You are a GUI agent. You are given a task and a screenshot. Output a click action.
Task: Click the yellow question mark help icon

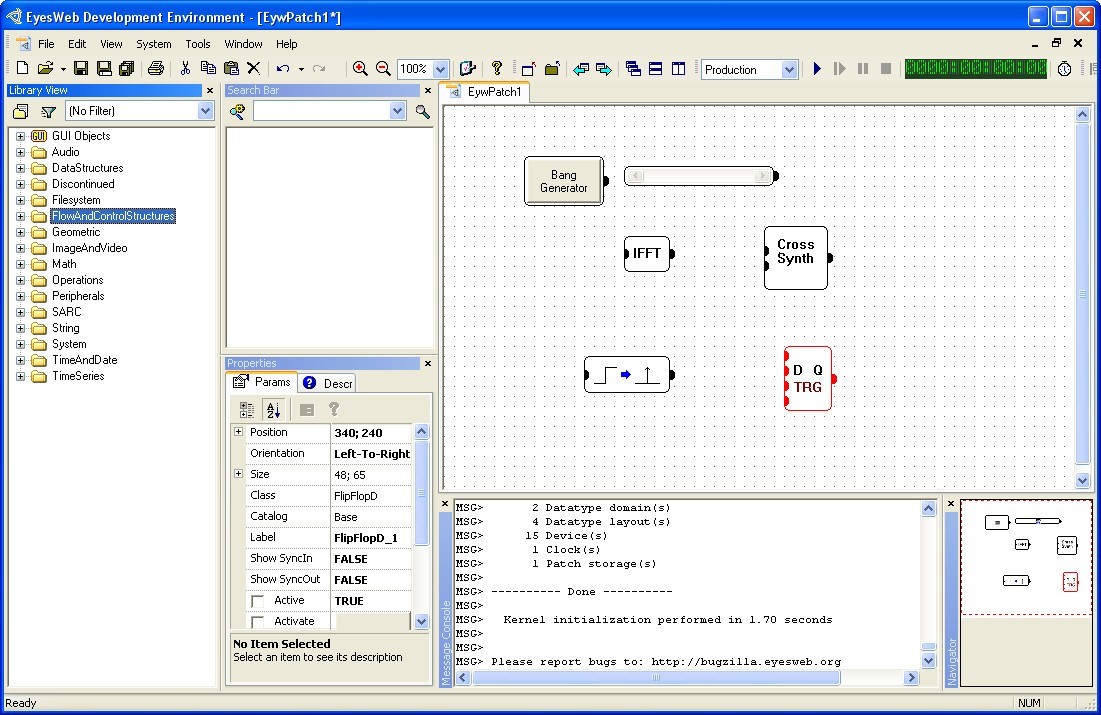pyautogui.click(x=497, y=68)
